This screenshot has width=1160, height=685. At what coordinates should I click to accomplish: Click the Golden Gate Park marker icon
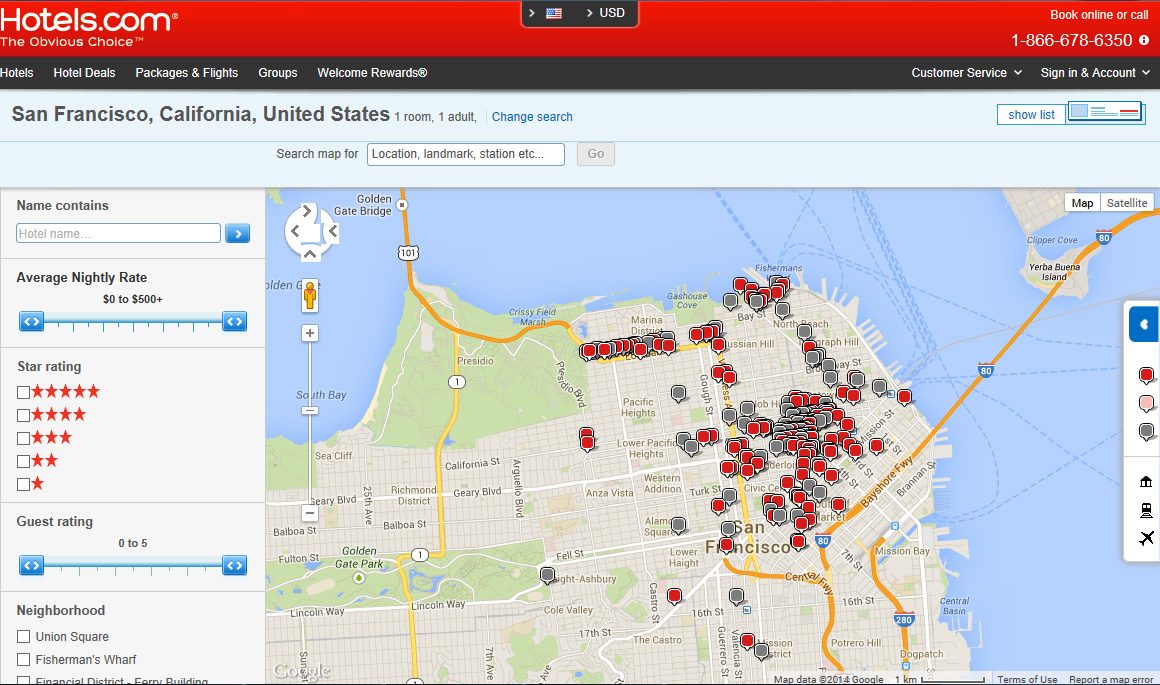tap(359, 578)
